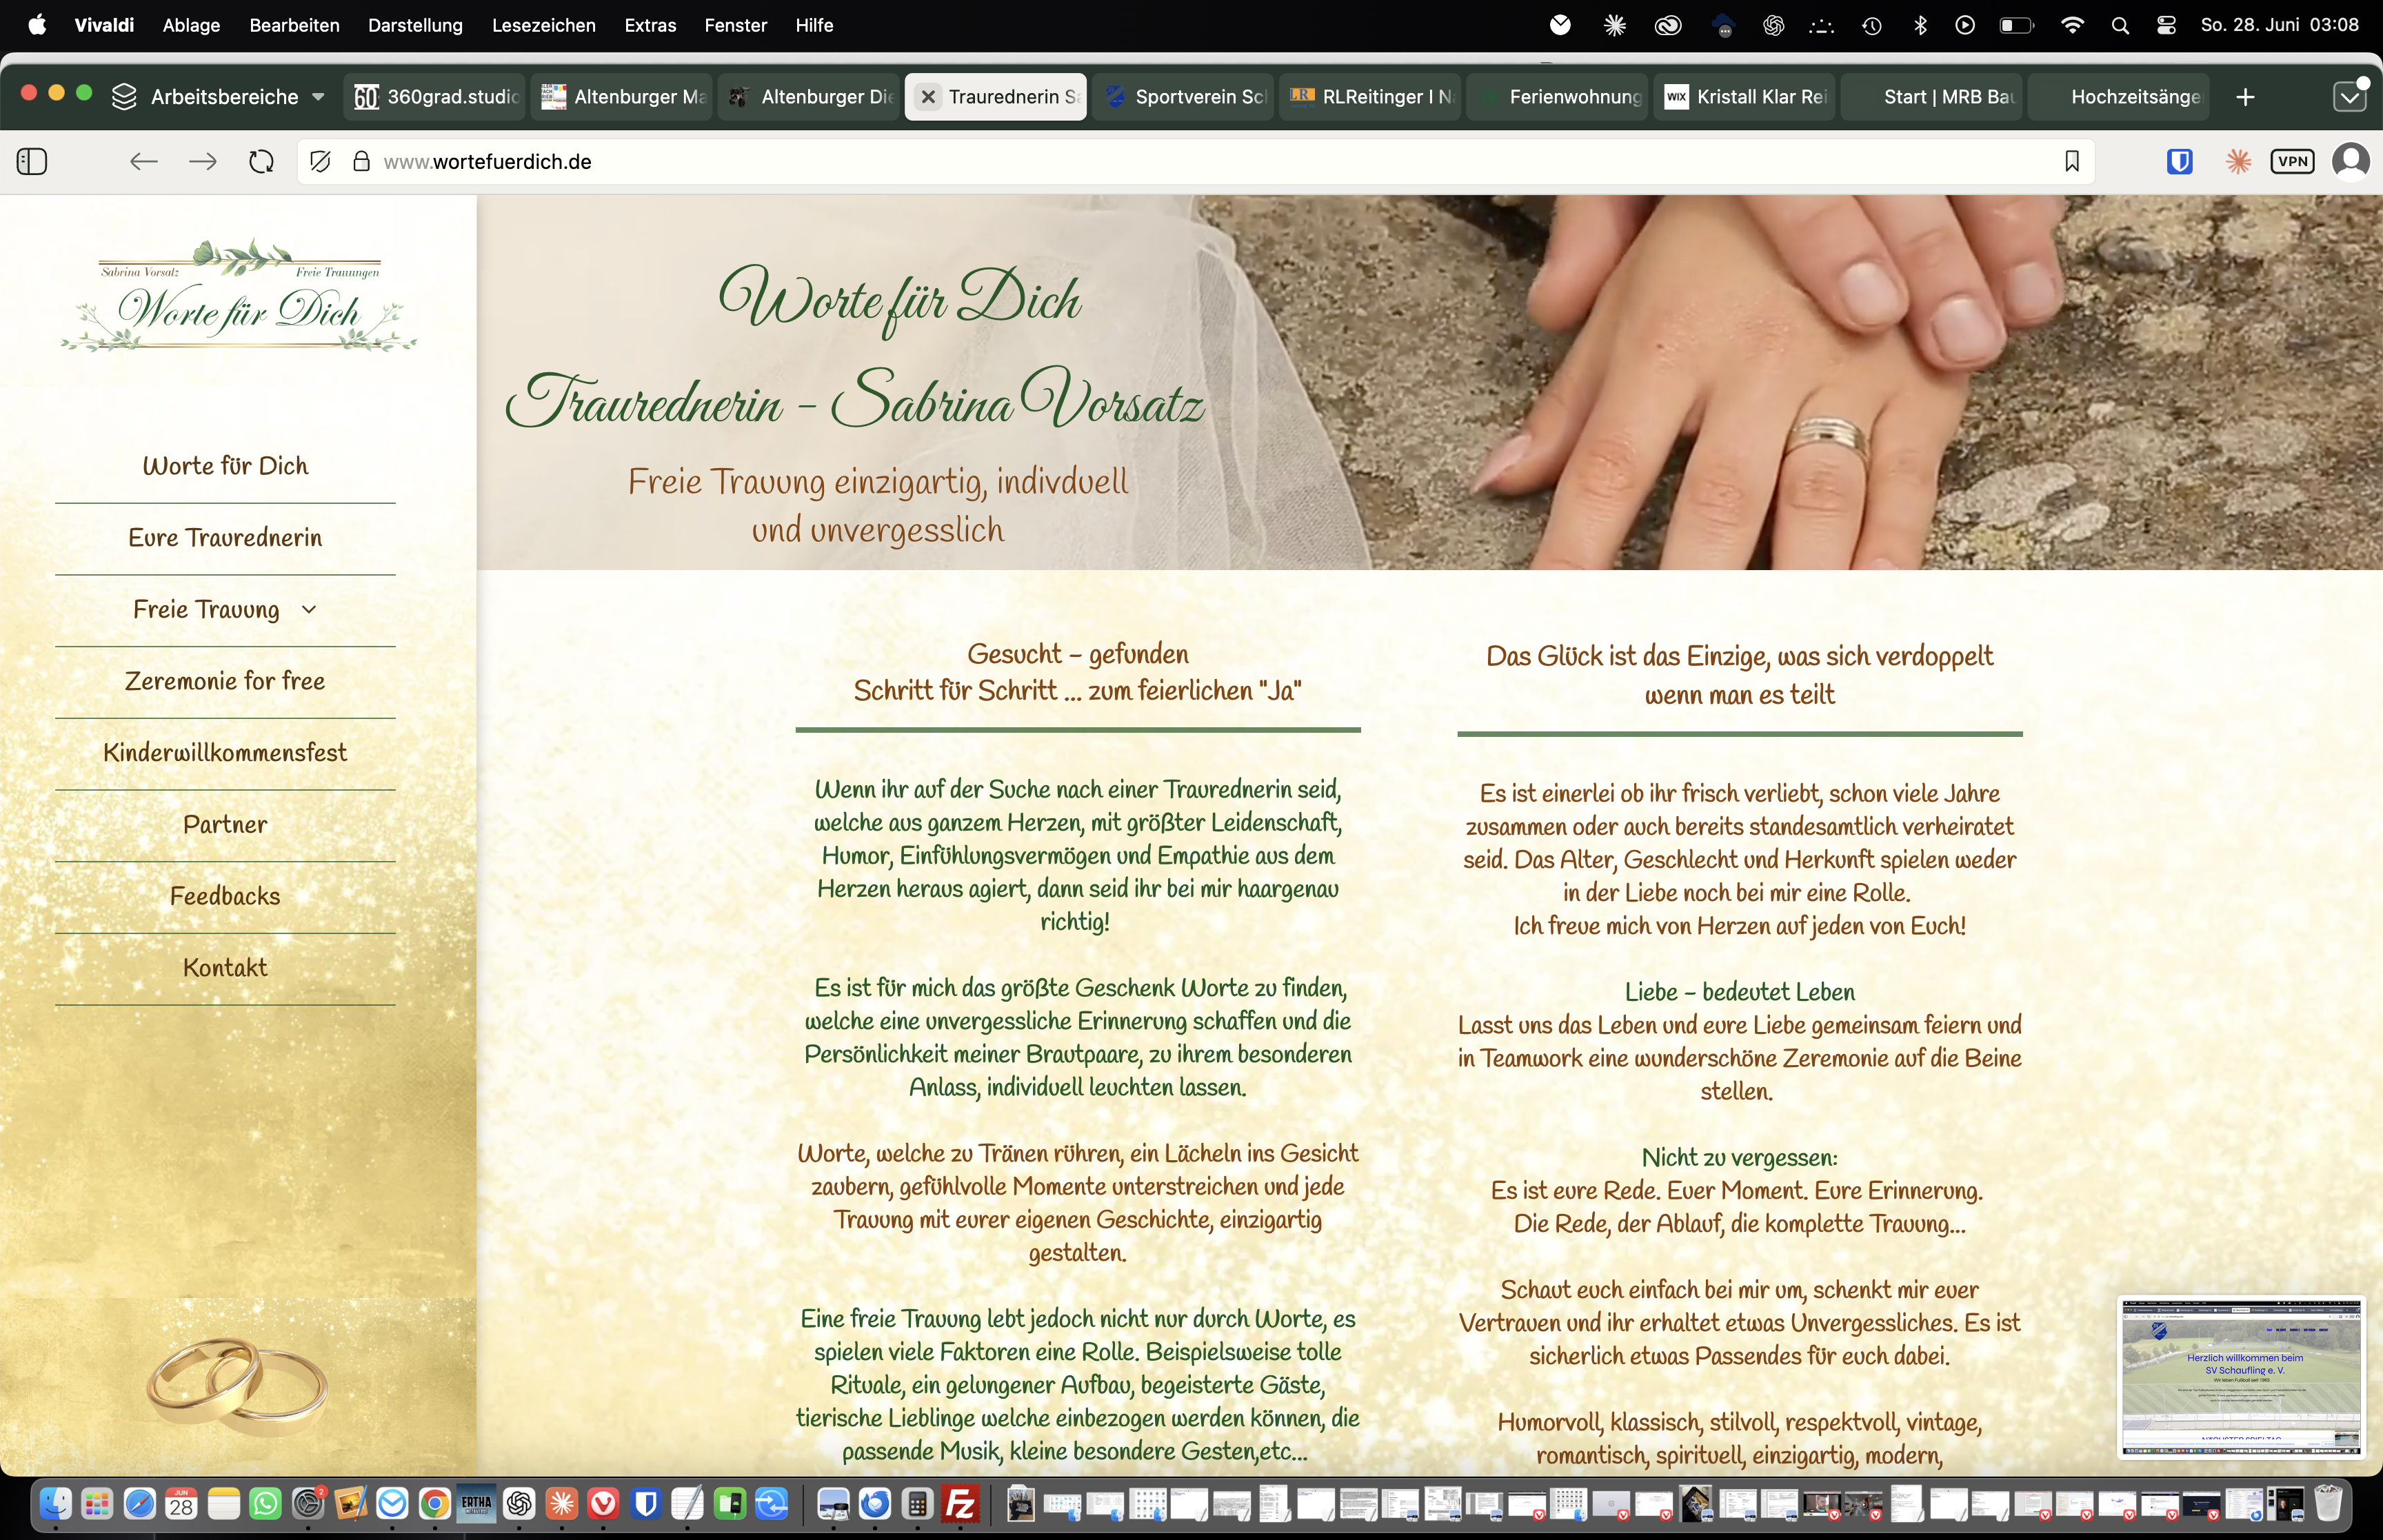Screen dimensions: 2383x1540
Task: Open the Bitwarden extension in toolbar
Action: [x=2180, y=161]
